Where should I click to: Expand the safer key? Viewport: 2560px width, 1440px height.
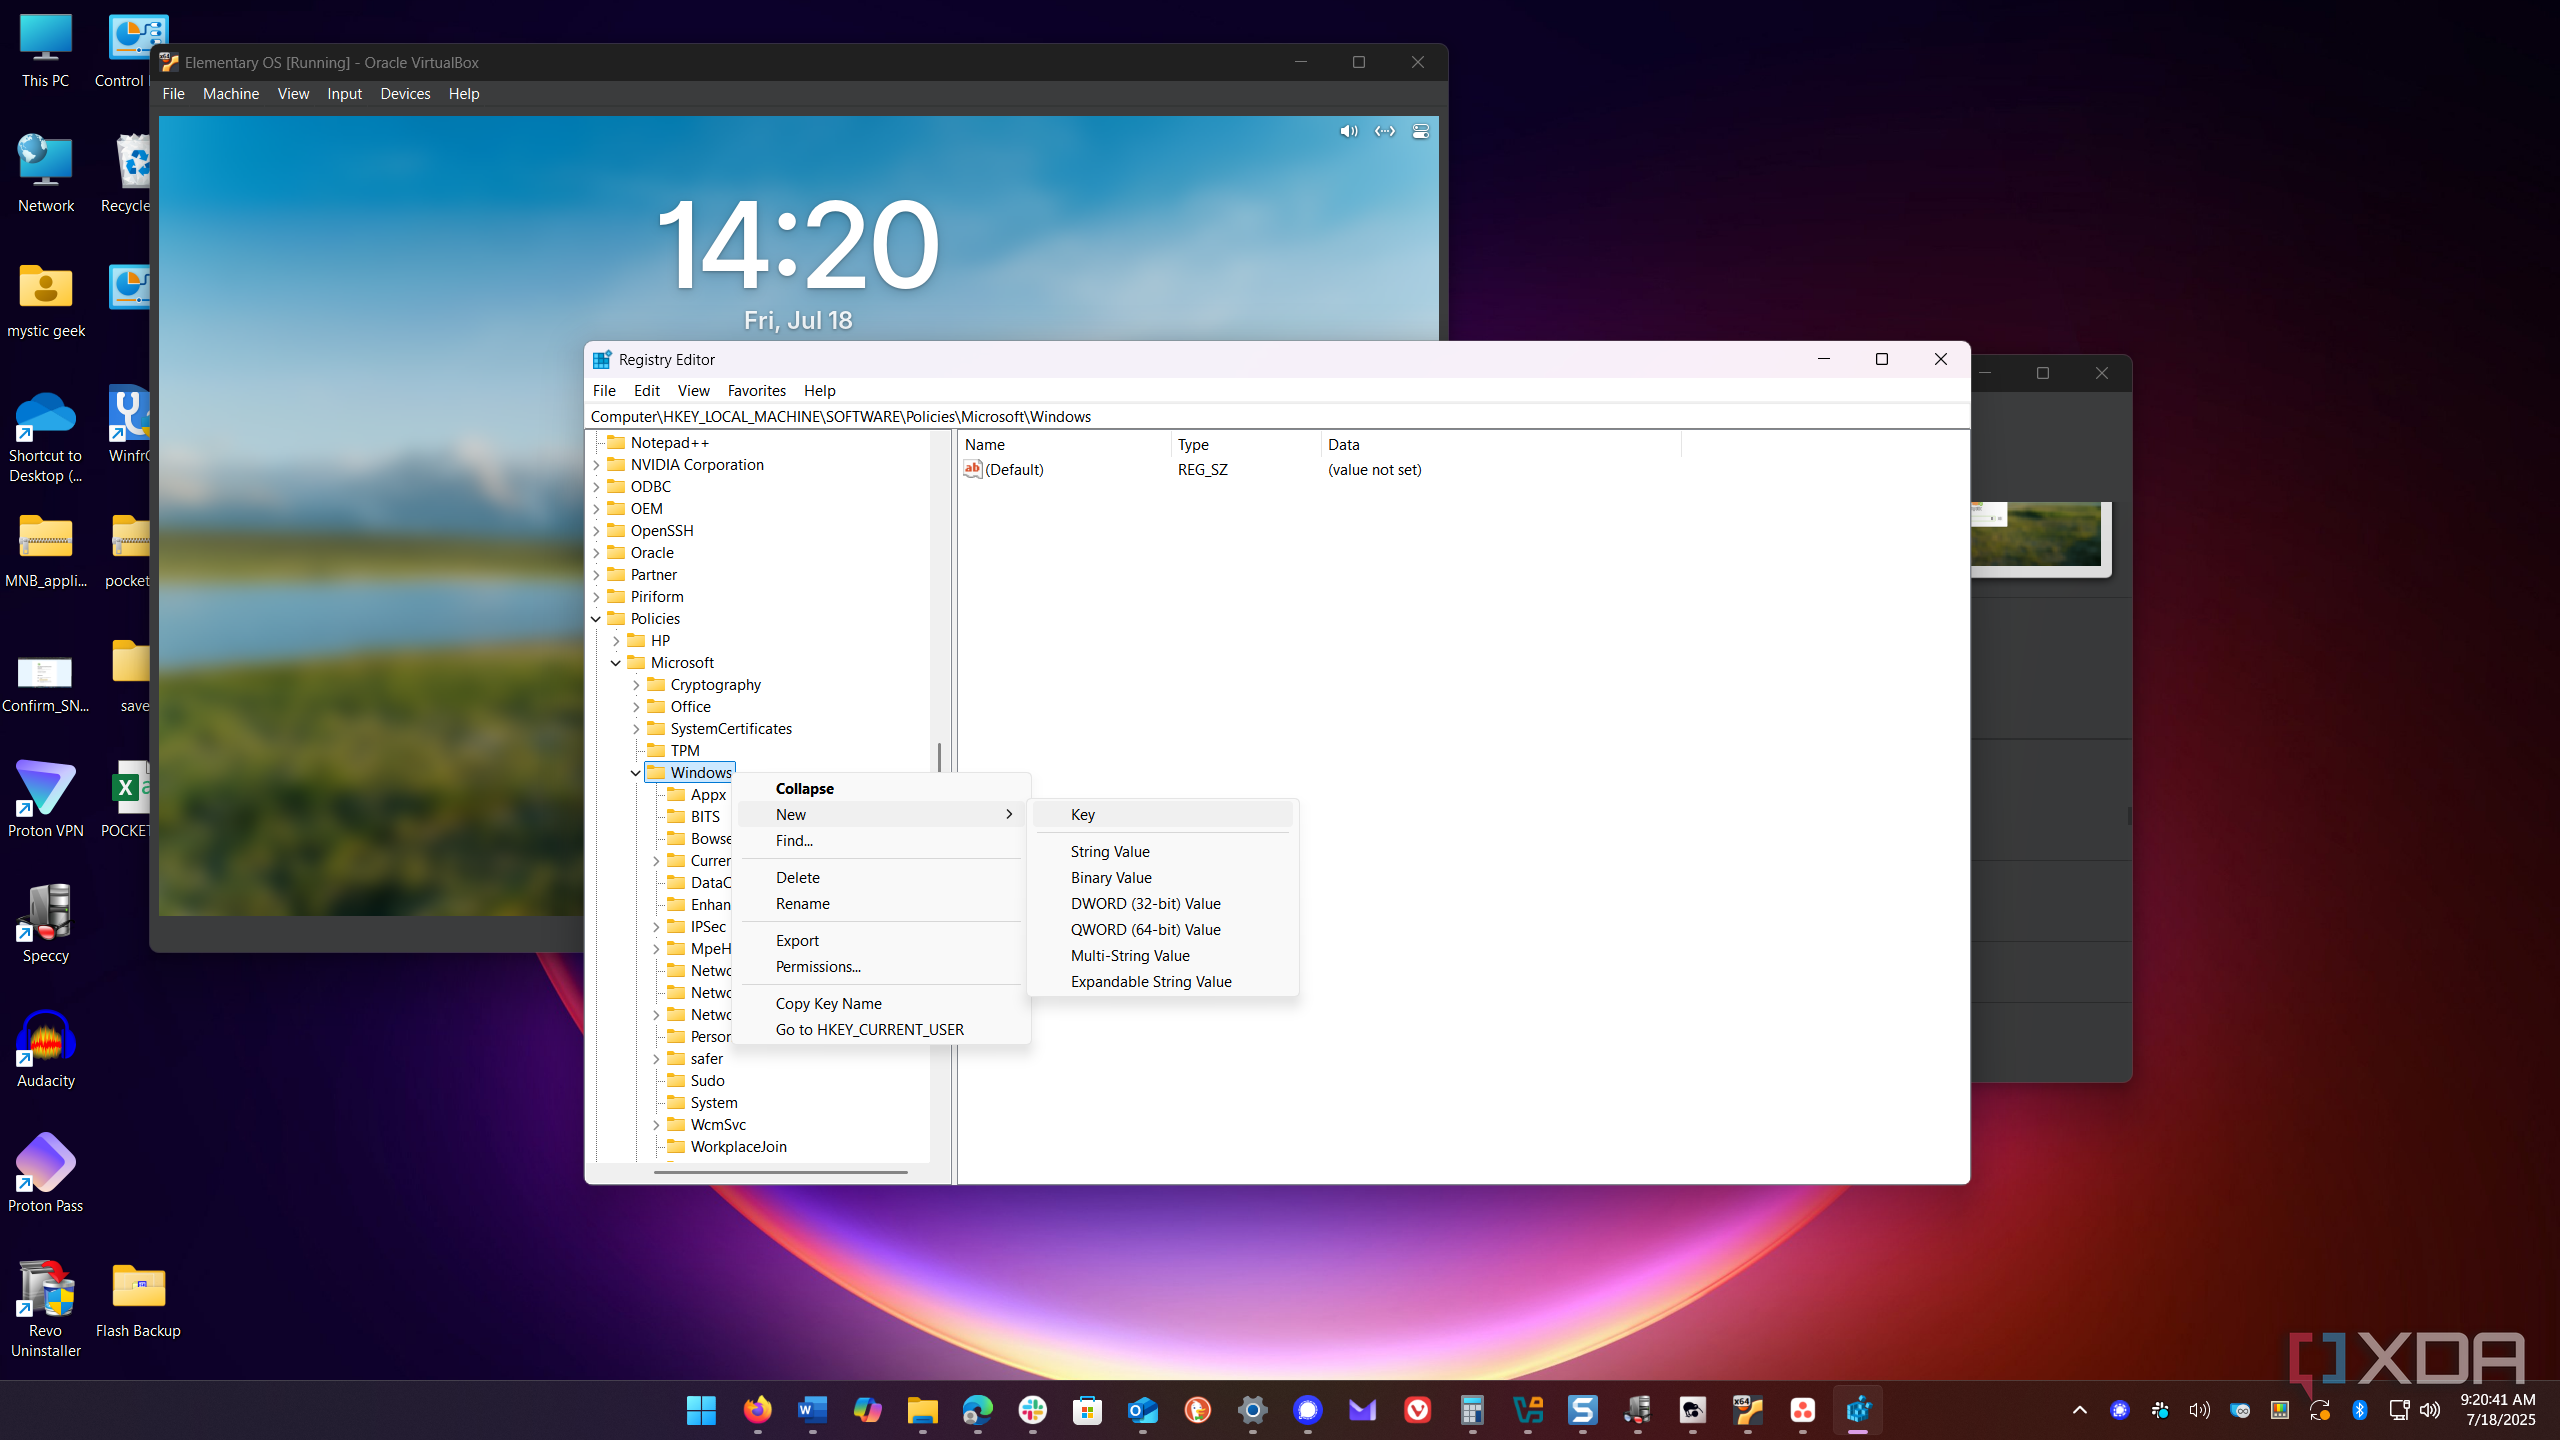pyautogui.click(x=656, y=1059)
